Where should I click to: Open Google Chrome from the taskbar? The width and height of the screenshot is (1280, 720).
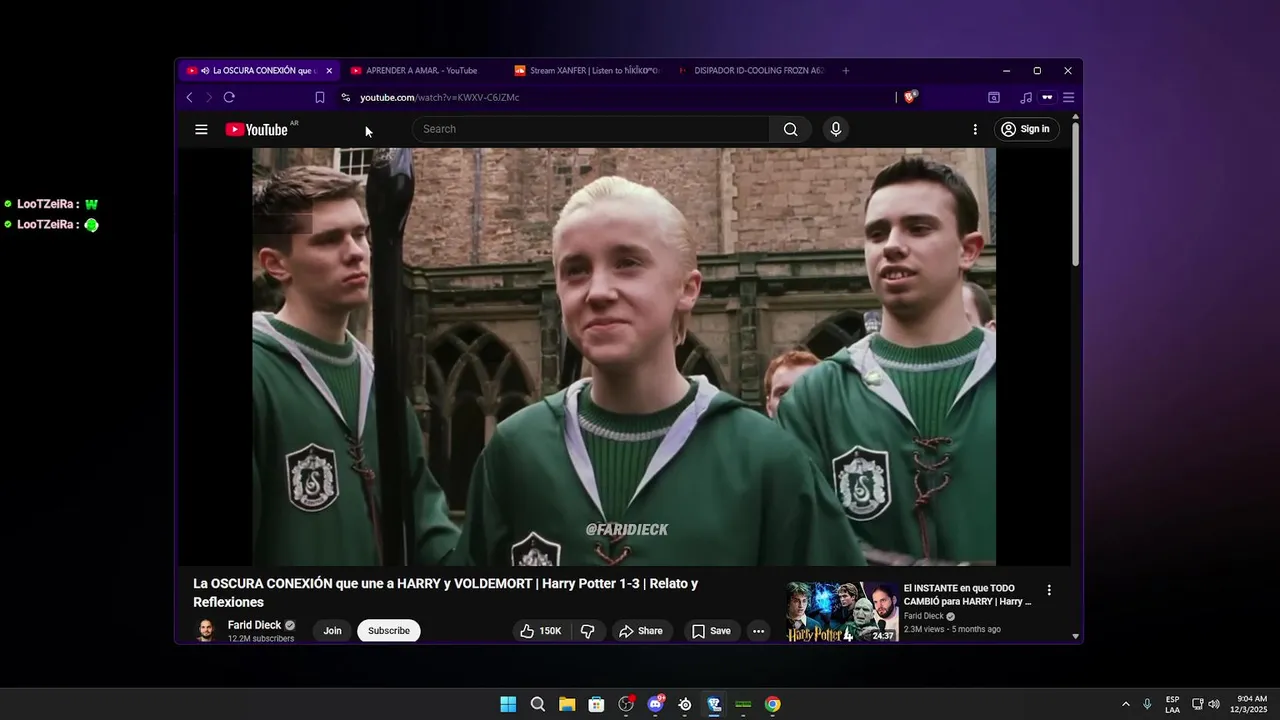[773, 704]
